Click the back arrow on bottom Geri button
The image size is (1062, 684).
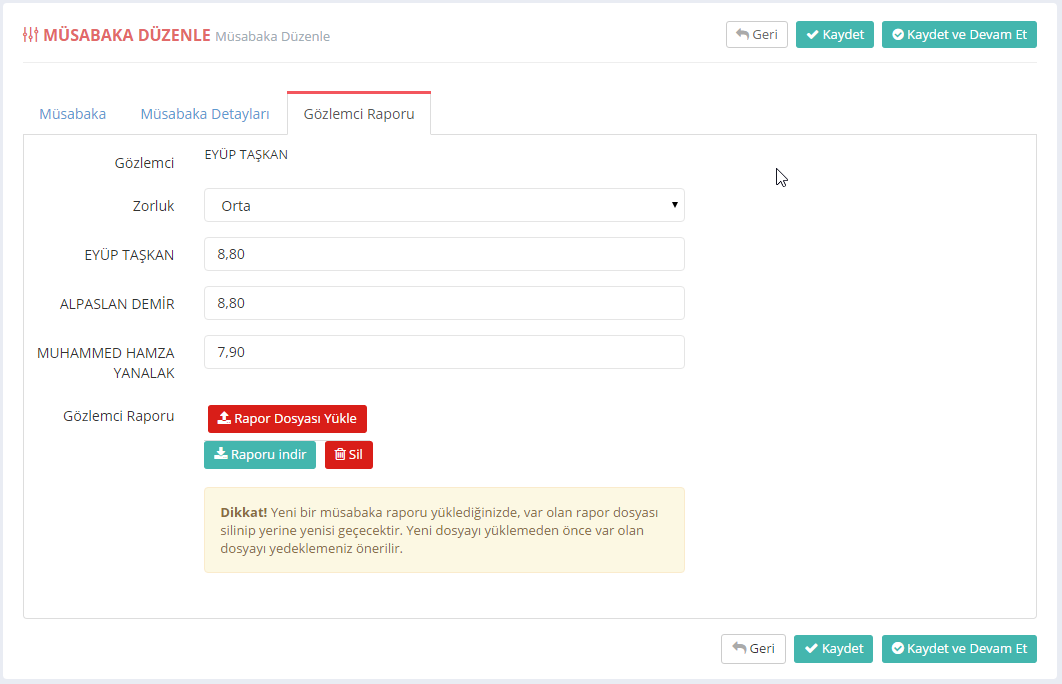click(x=739, y=649)
